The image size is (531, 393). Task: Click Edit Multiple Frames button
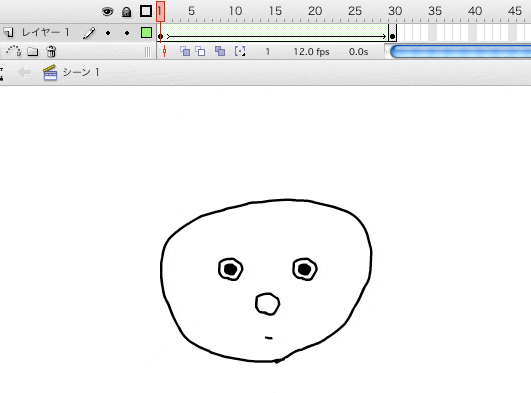220,51
